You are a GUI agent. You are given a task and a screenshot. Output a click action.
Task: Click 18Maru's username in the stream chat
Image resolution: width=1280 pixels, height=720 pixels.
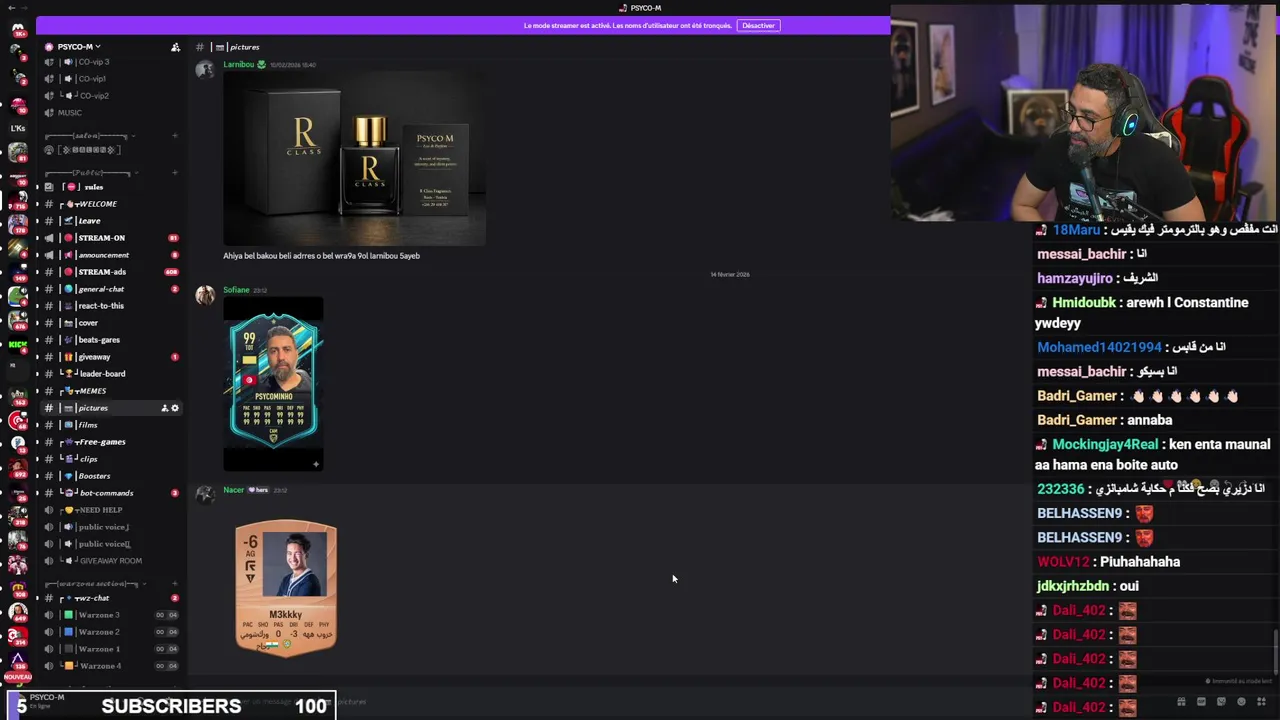pos(1076,230)
